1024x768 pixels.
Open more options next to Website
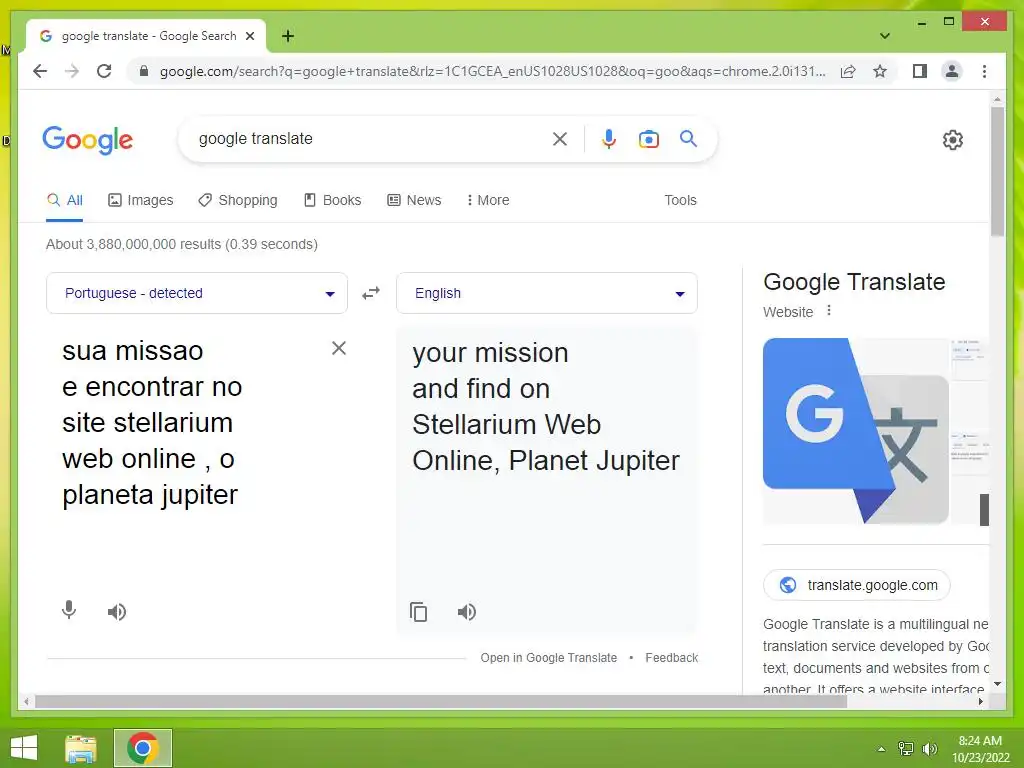[x=829, y=310]
